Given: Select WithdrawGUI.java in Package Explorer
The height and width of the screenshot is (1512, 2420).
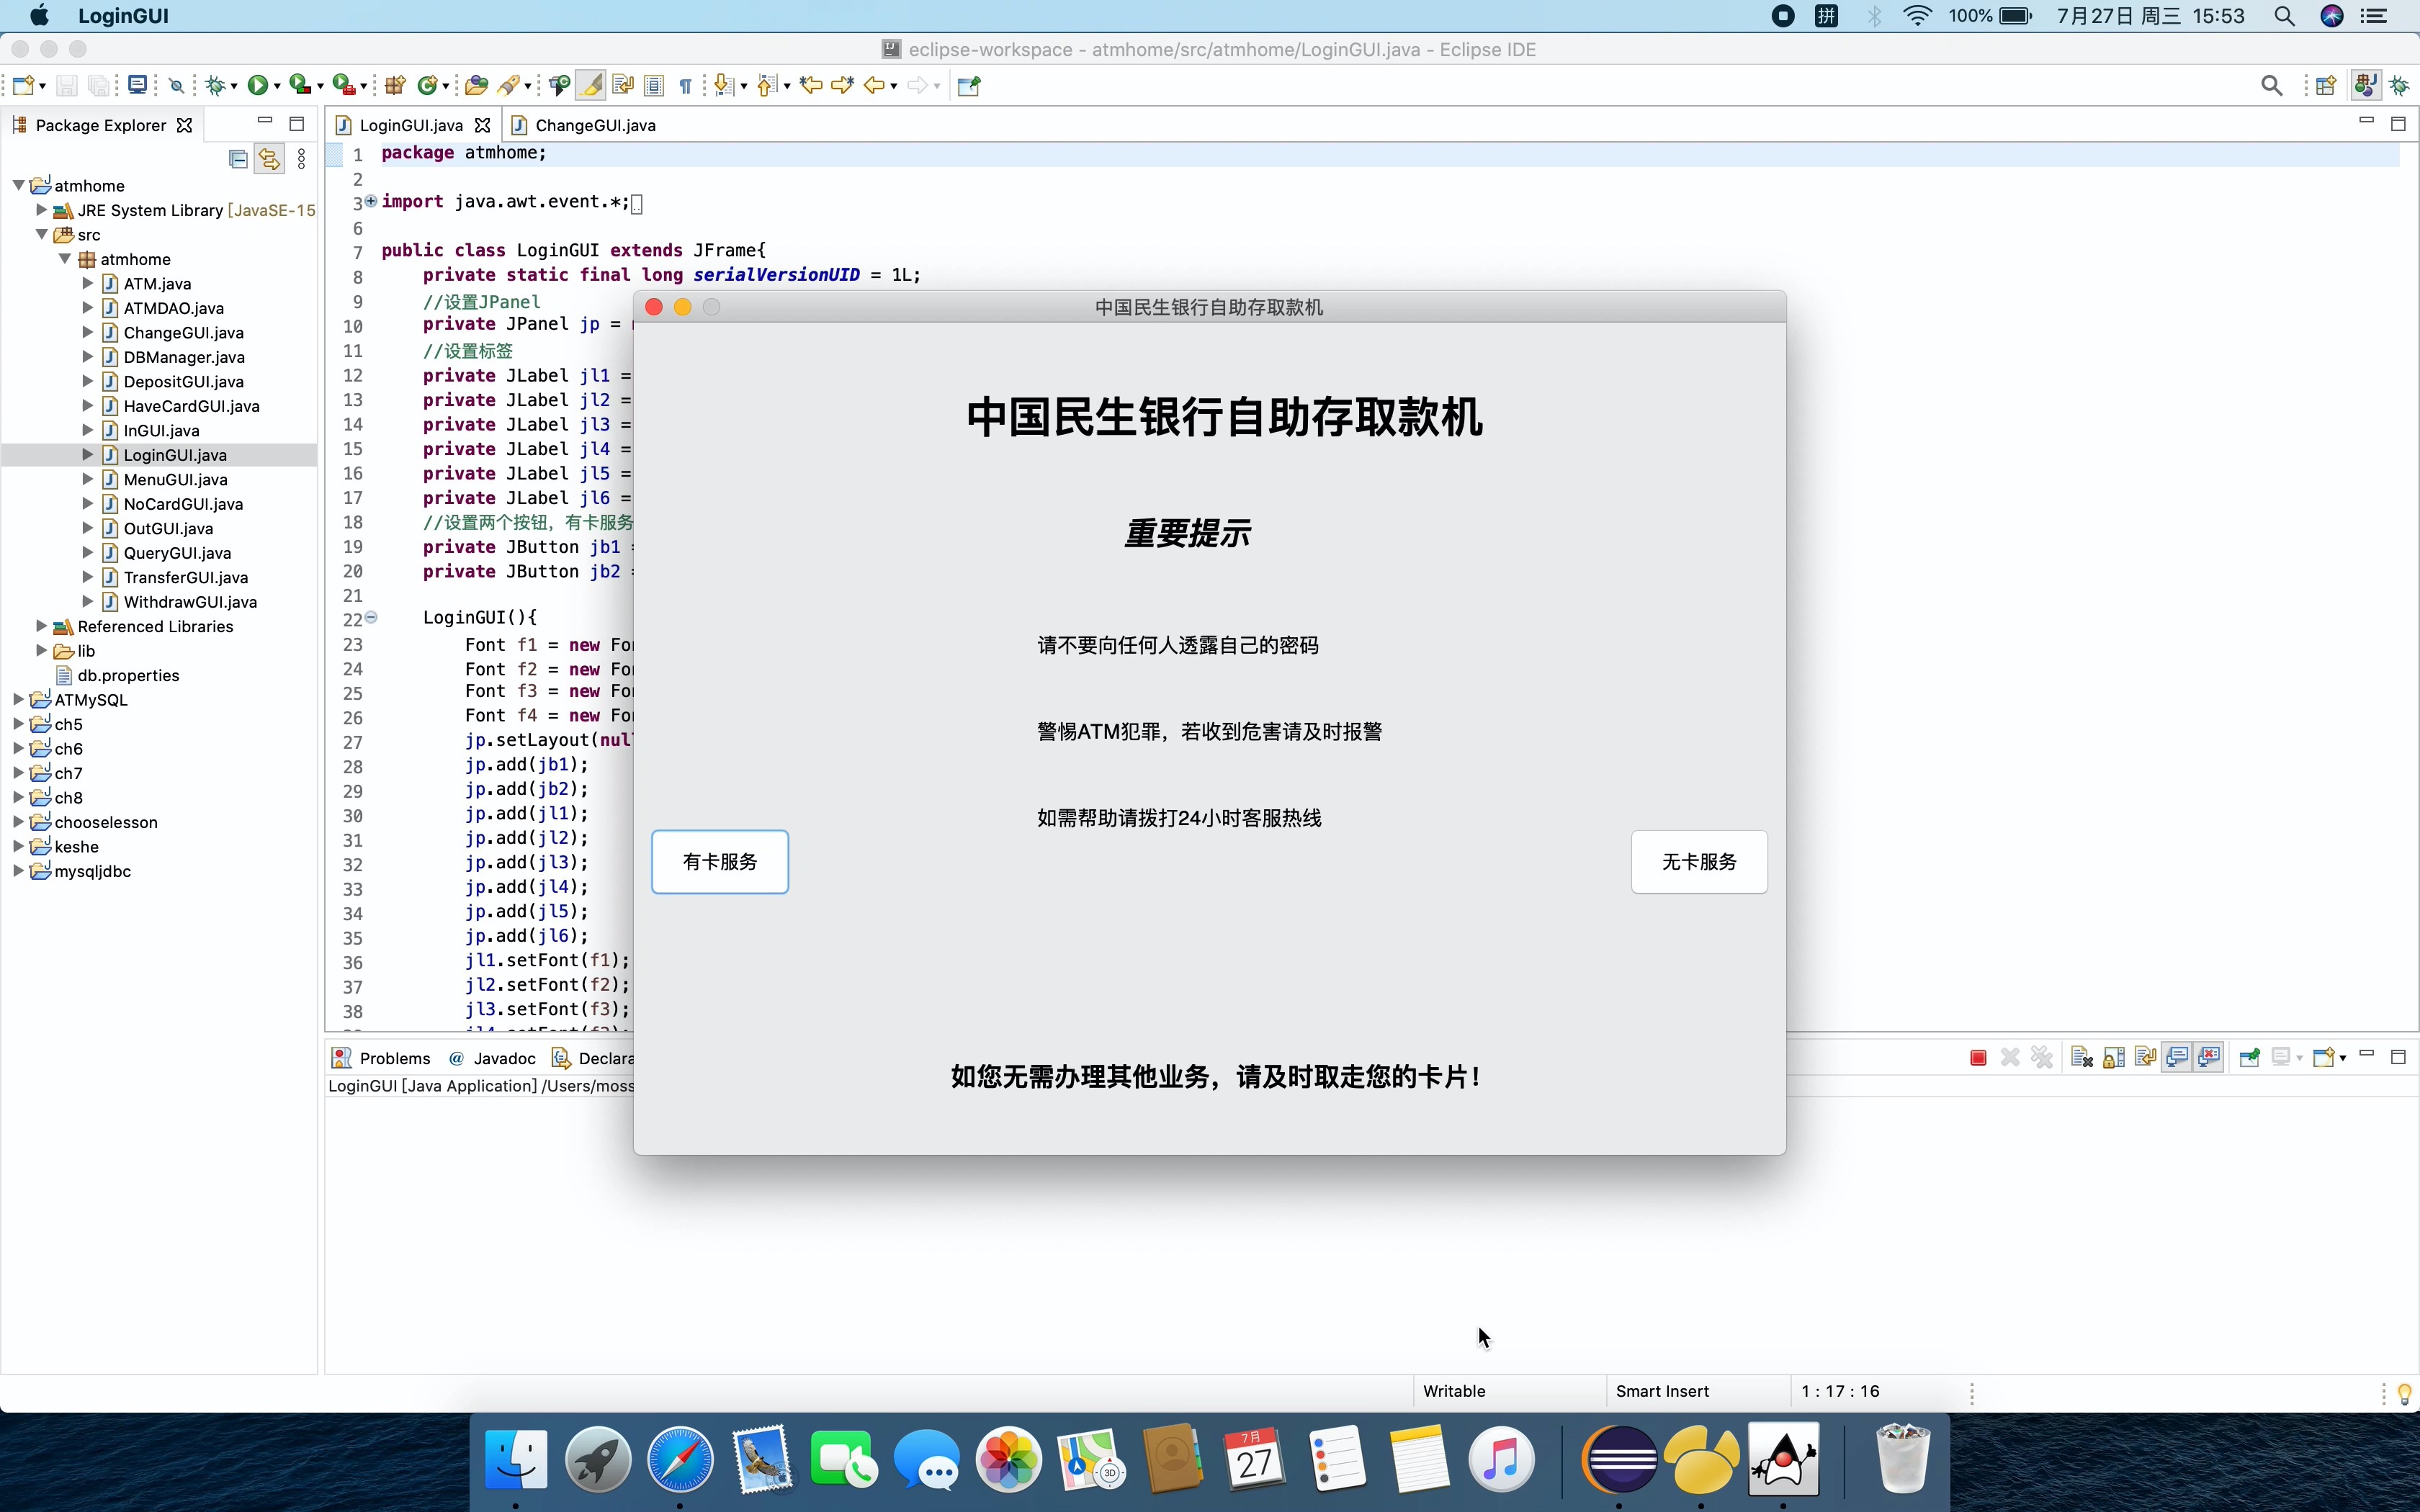Looking at the screenshot, I should coord(190,602).
